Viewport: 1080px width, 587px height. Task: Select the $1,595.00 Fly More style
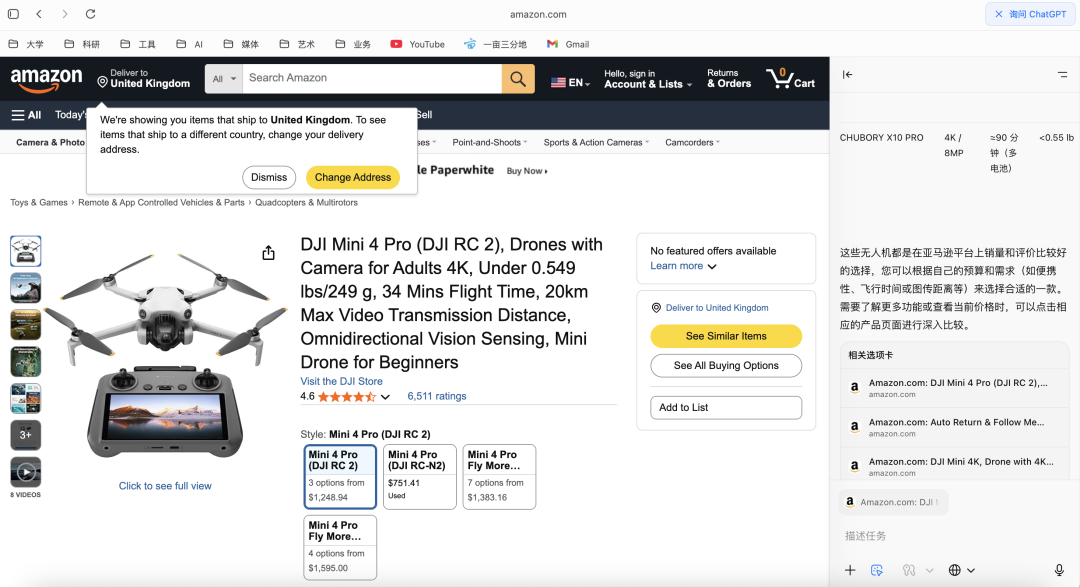click(x=340, y=547)
